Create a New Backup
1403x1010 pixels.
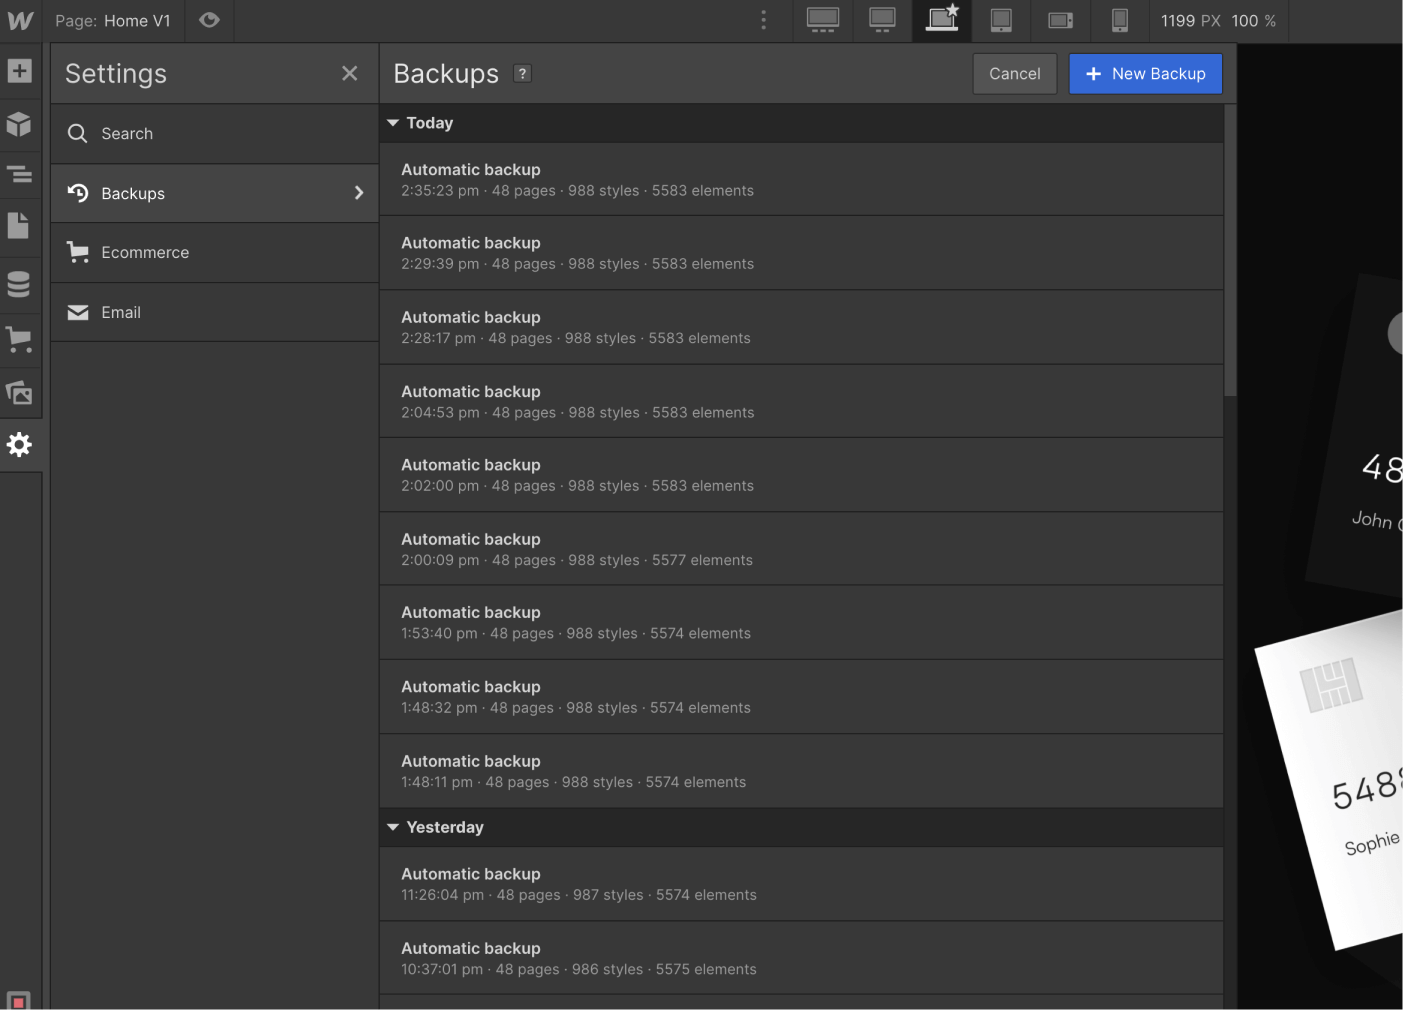click(1145, 73)
